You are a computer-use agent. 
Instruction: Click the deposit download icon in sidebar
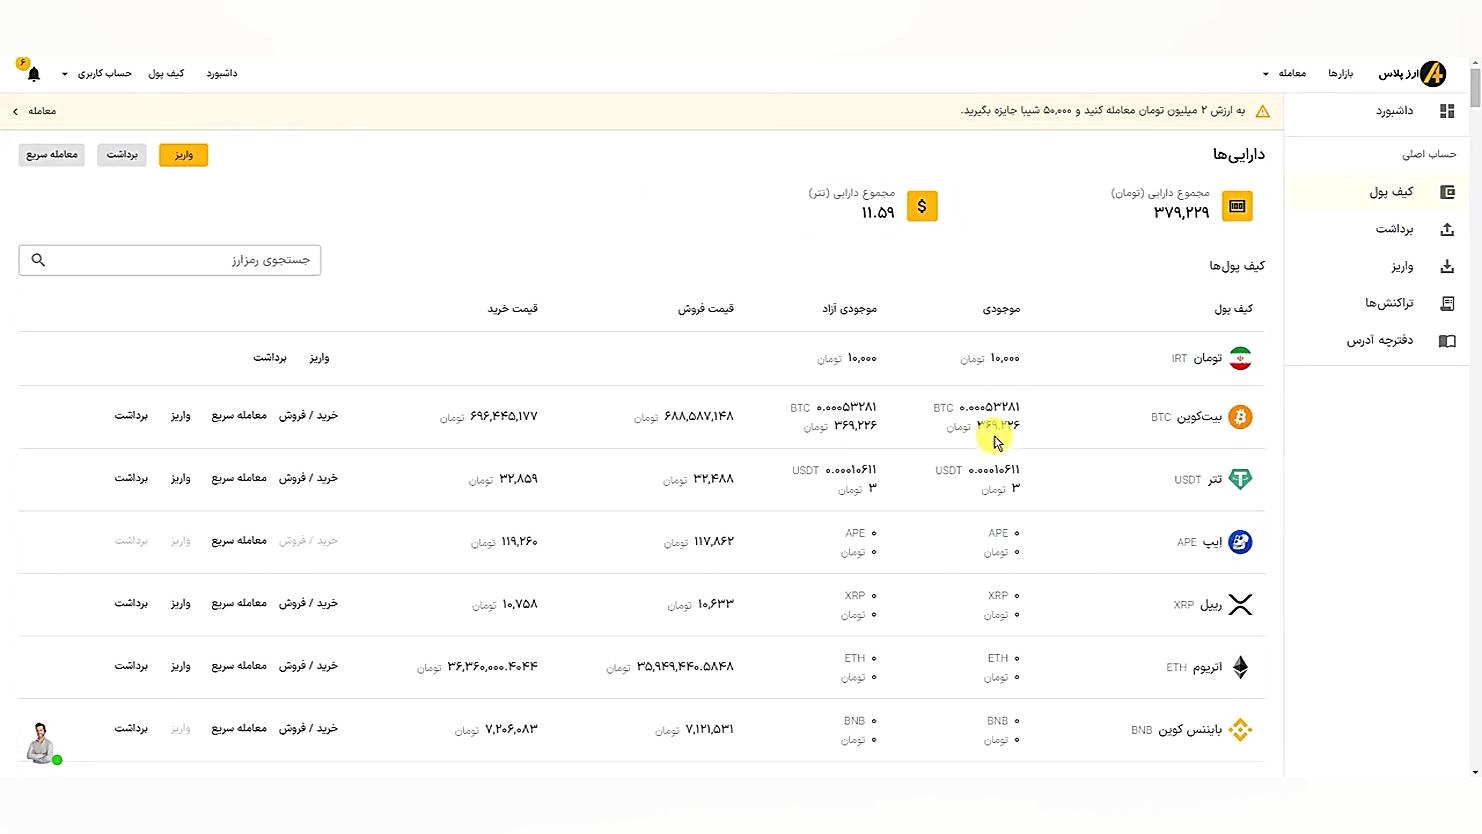tap(1447, 266)
